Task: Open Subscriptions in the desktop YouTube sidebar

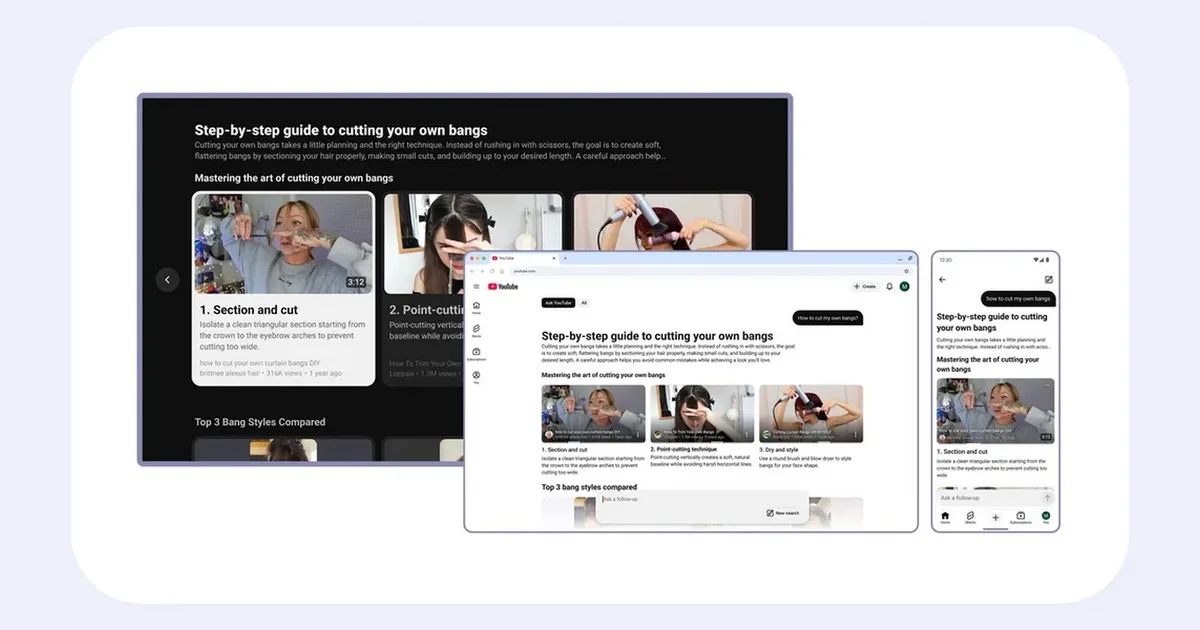Action: (476, 354)
